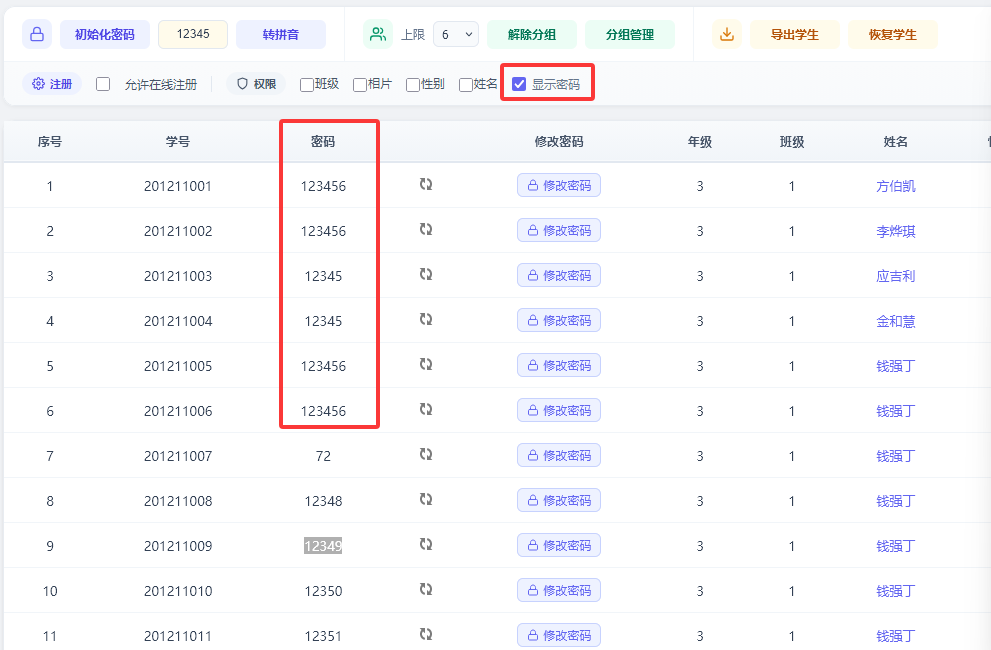Enable the 允许在线注册 checkbox

coord(102,84)
